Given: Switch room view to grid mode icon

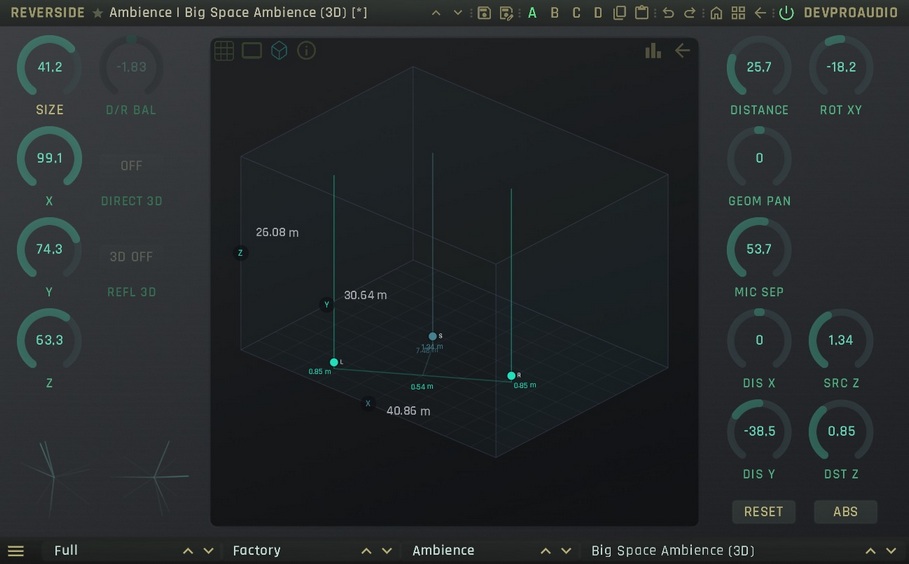Looking at the screenshot, I should [224, 51].
